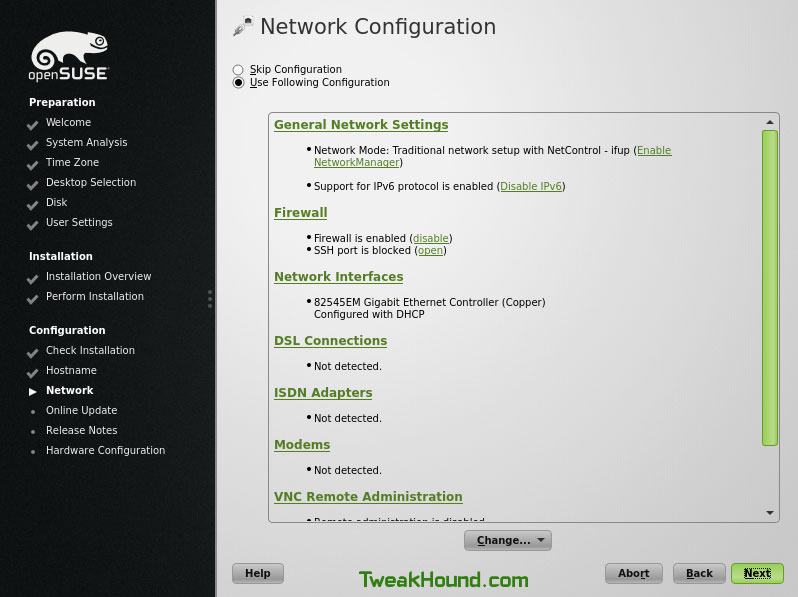Click the Preparation section heading
The width and height of the screenshot is (798, 597).
tap(62, 102)
